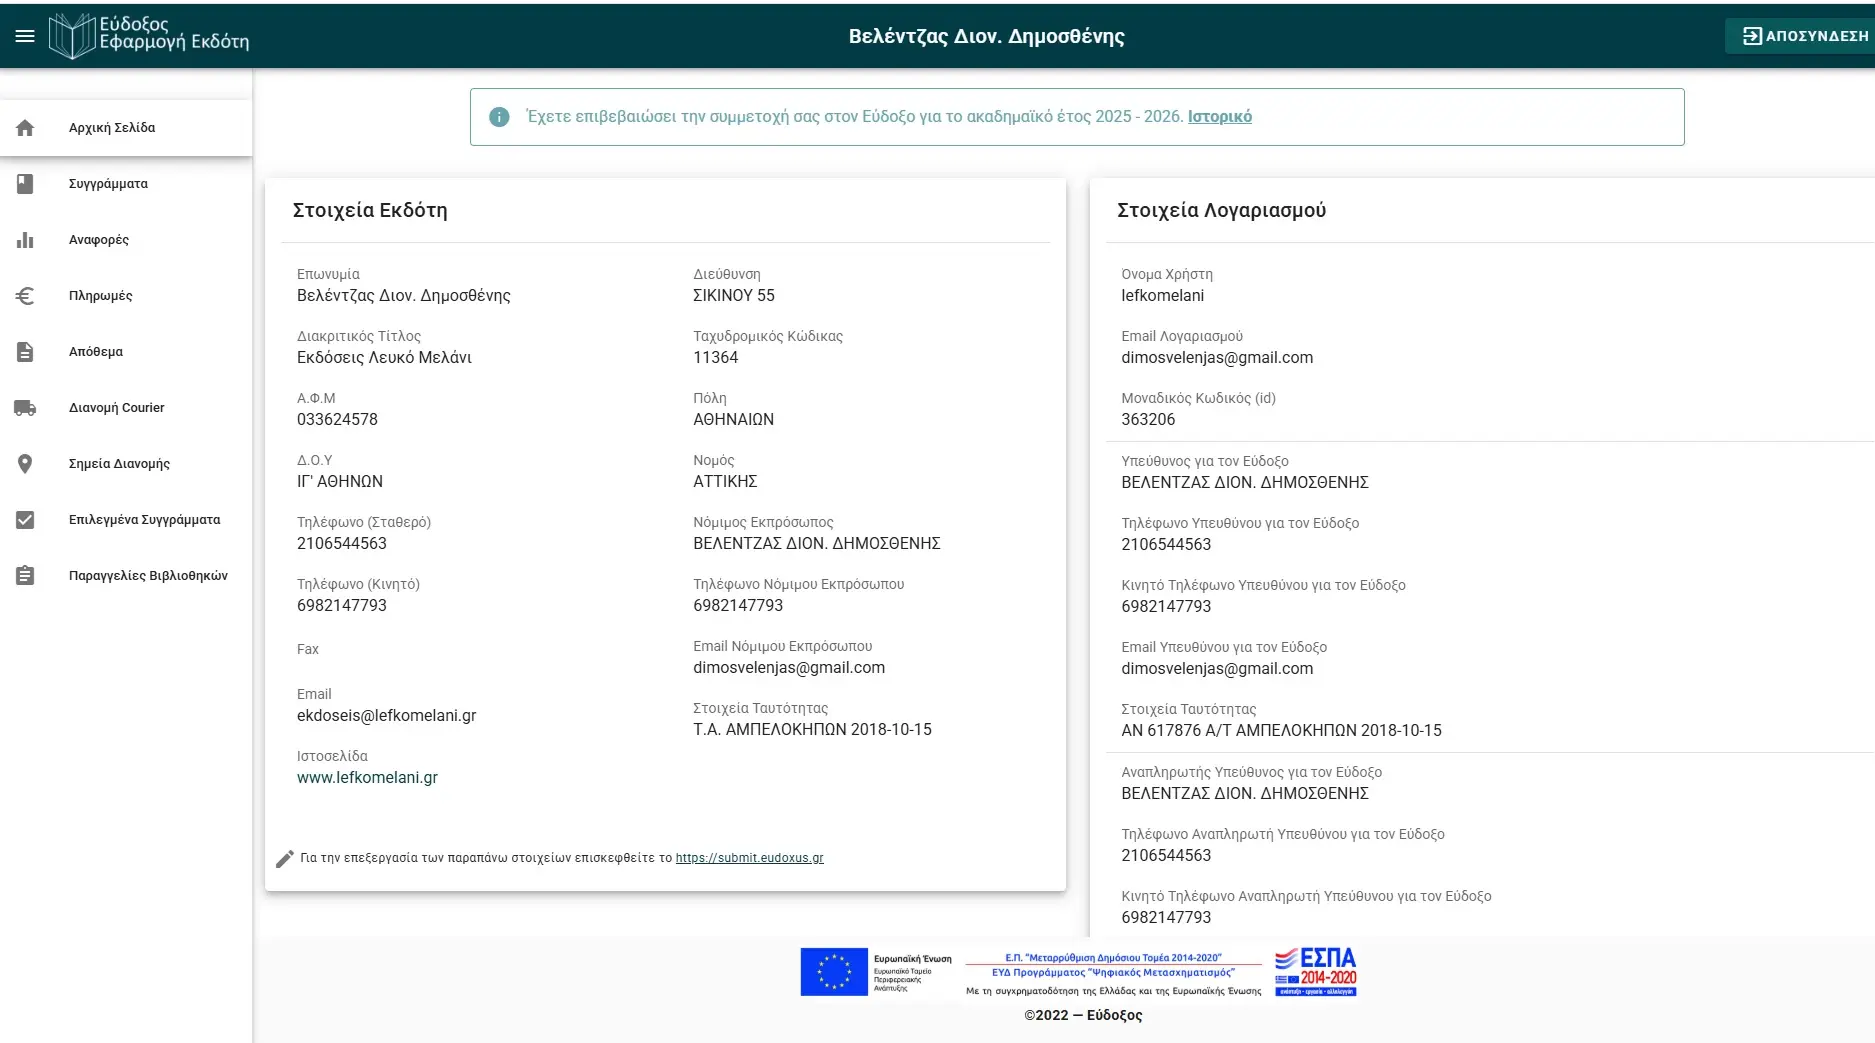Image resolution: width=1875 pixels, height=1043 pixels.
Task: Select the Email Λογαριασμού value dimosvelenjas@gmail.com
Action: 1217,358
